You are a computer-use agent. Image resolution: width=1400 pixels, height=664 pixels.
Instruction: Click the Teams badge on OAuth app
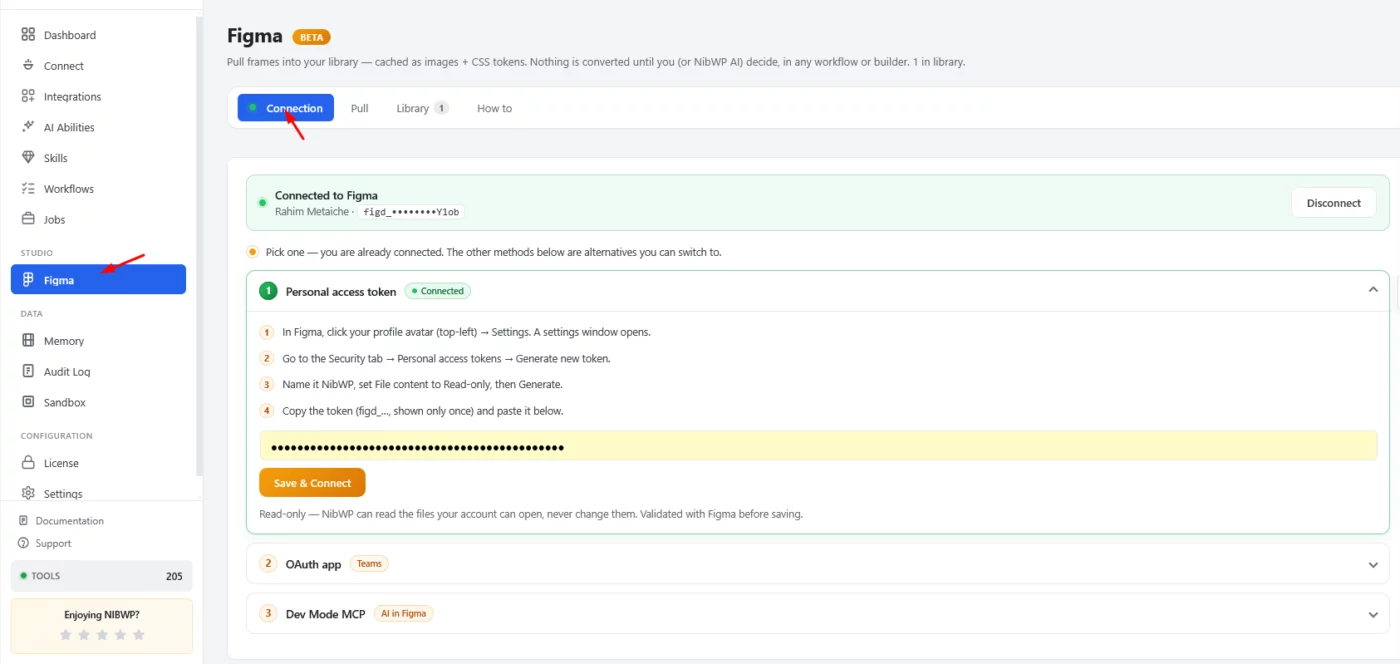(x=370, y=564)
